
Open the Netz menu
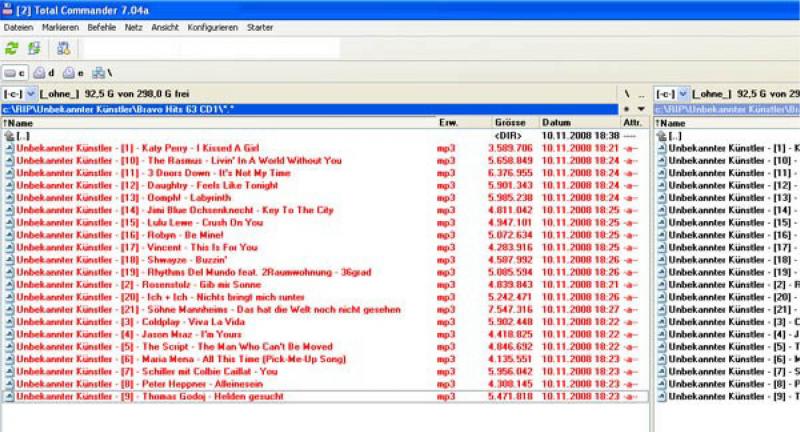click(x=134, y=28)
